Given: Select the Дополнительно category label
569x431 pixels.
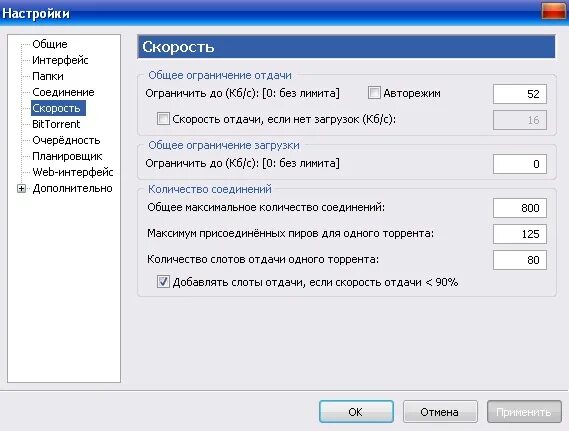Looking at the screenshot, I should (72, 188).
